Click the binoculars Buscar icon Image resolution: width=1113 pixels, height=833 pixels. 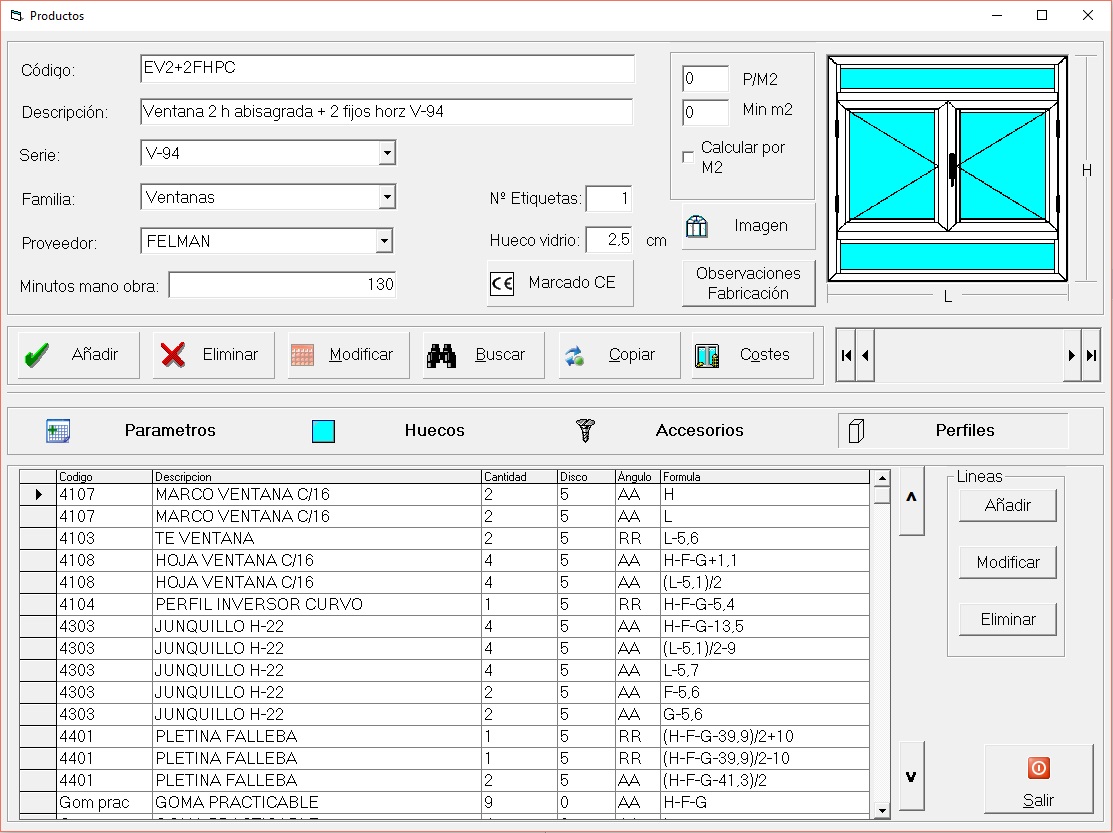tap(441, 355)
